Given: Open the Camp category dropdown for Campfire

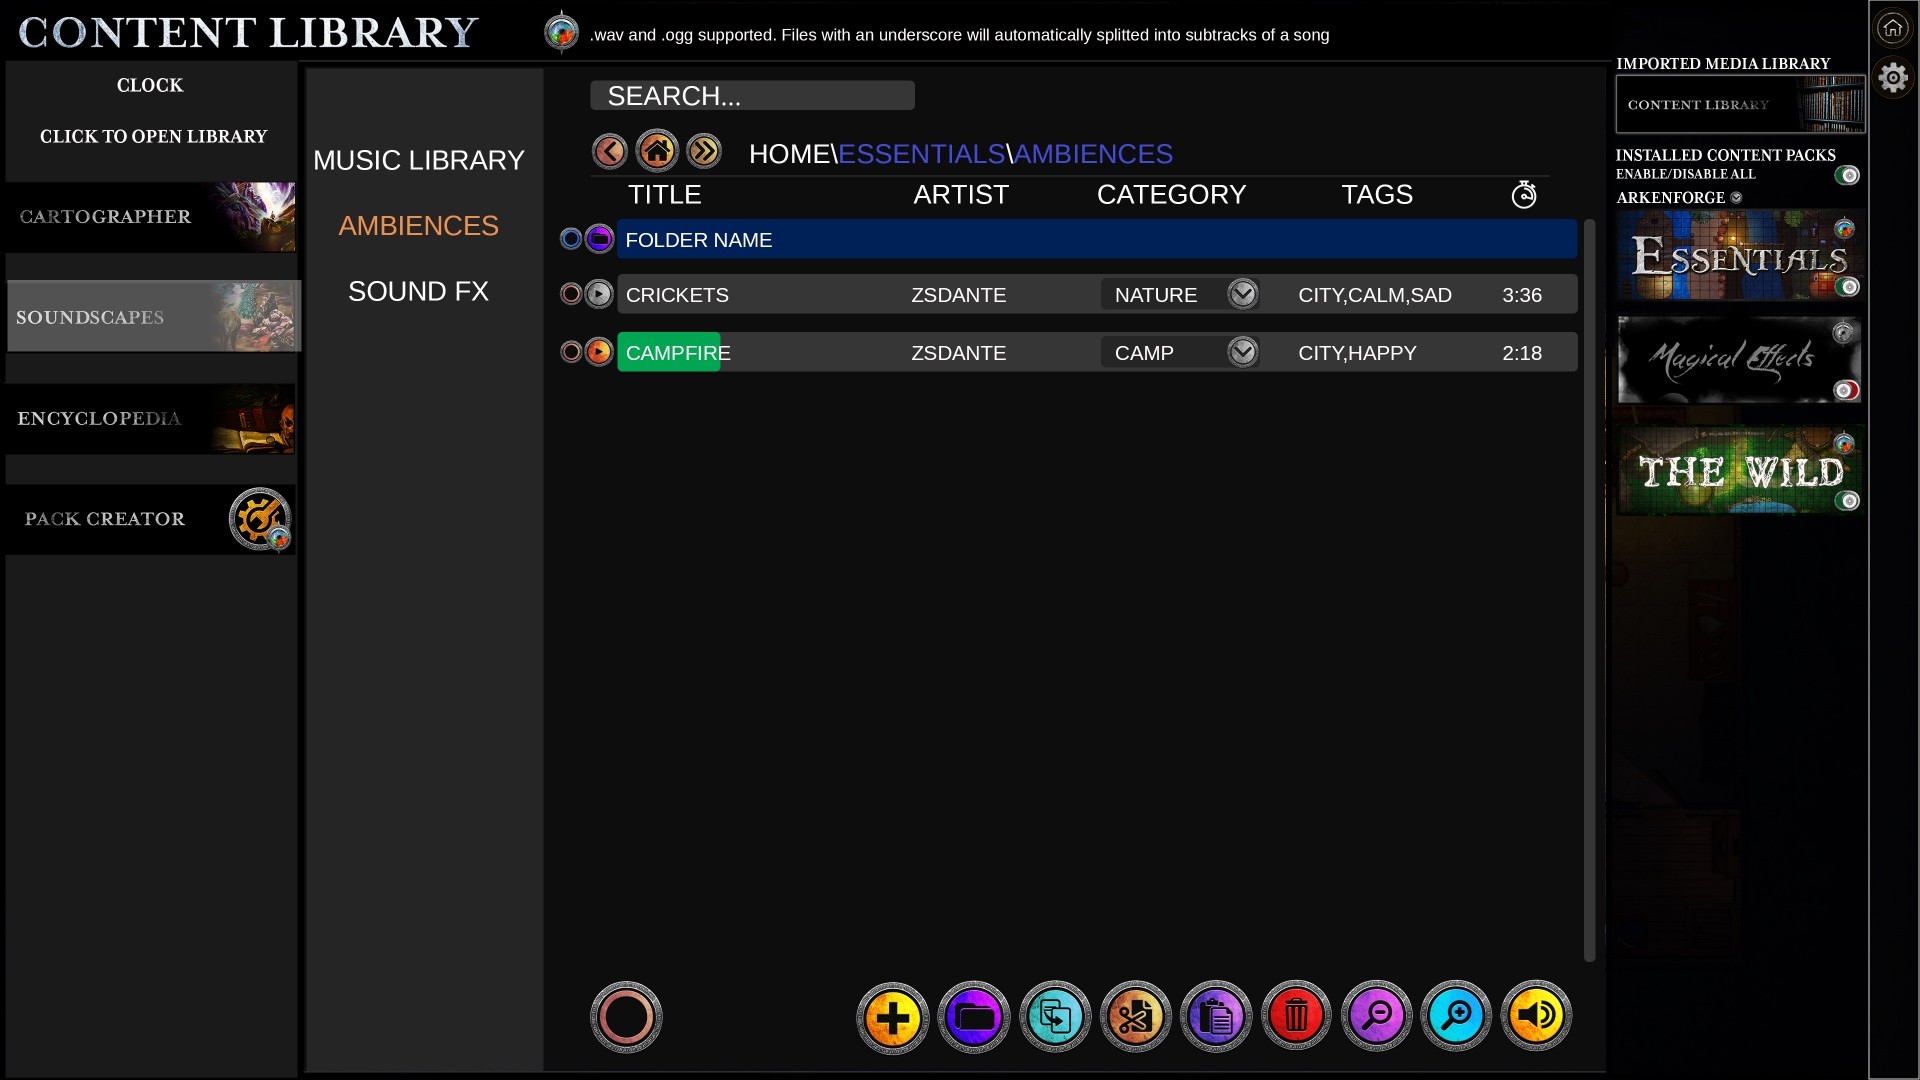Looking at the screenshot, I should tap(1242, 352).
